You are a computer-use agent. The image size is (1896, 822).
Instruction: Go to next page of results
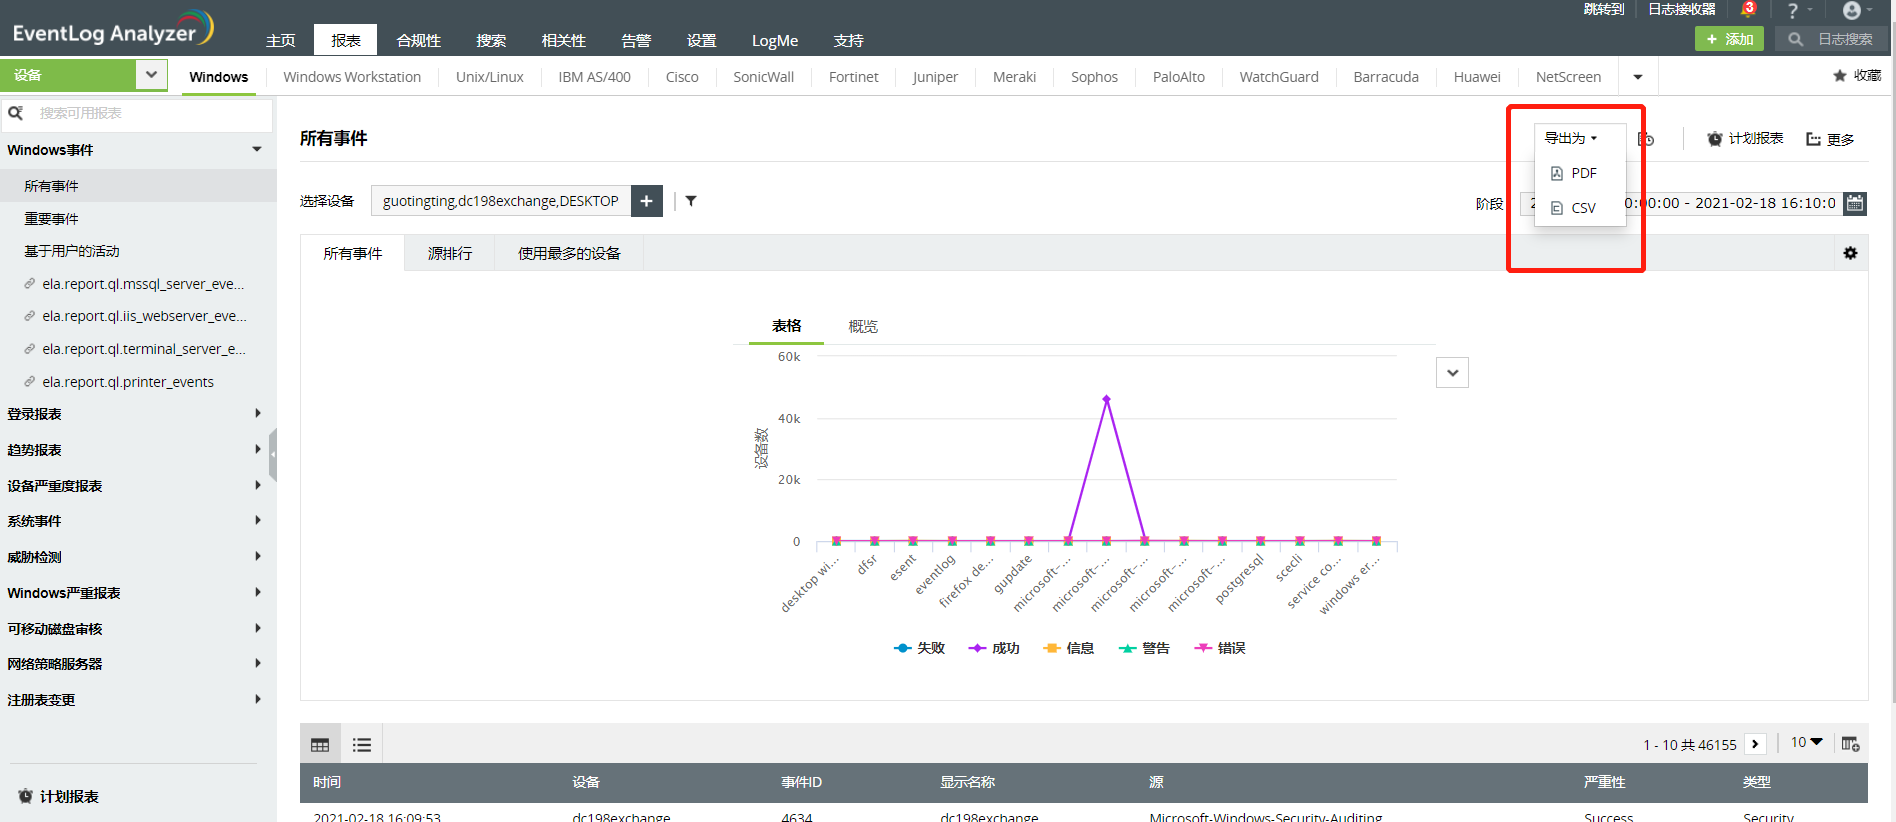coord(1755,744)
